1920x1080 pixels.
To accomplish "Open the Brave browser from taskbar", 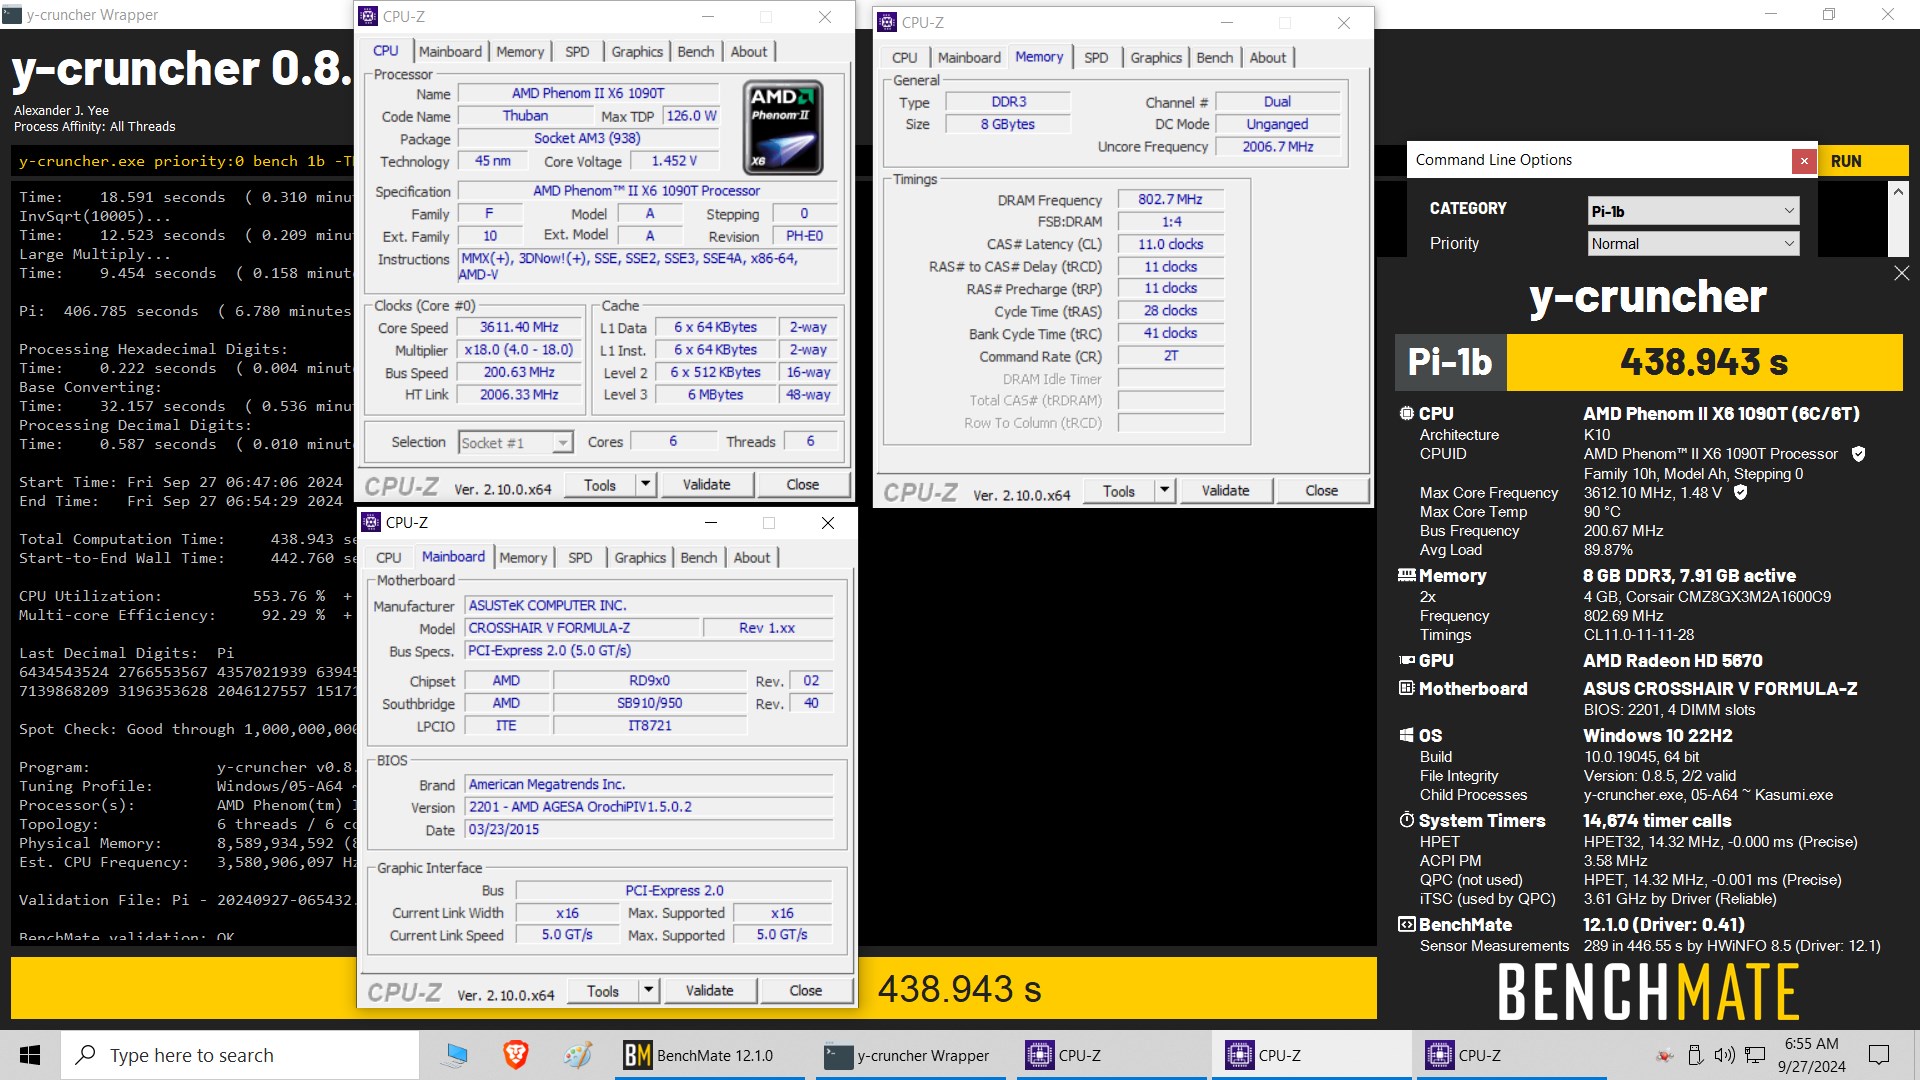I will pos(515,1055).
